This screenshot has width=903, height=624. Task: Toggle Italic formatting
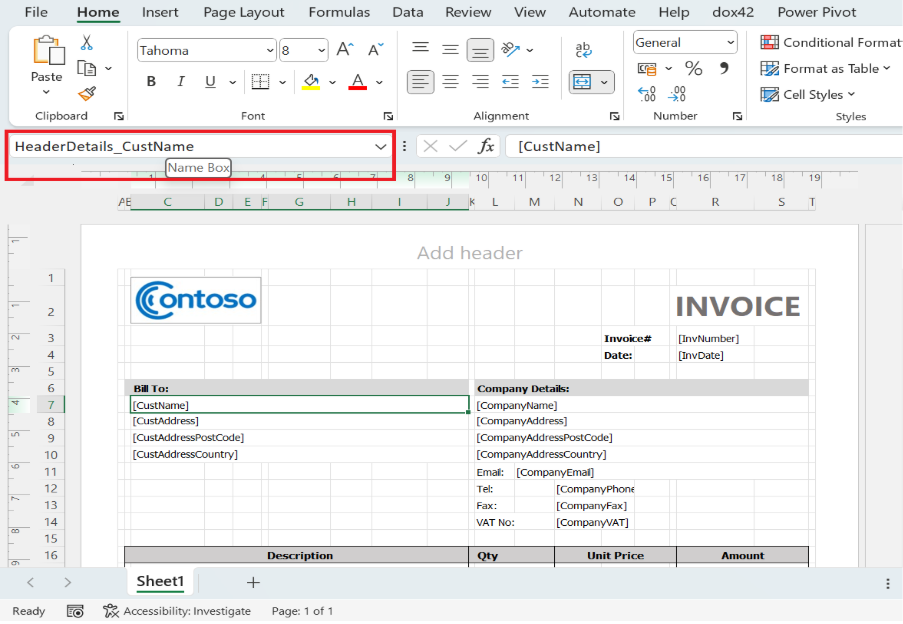click(180, 82)
